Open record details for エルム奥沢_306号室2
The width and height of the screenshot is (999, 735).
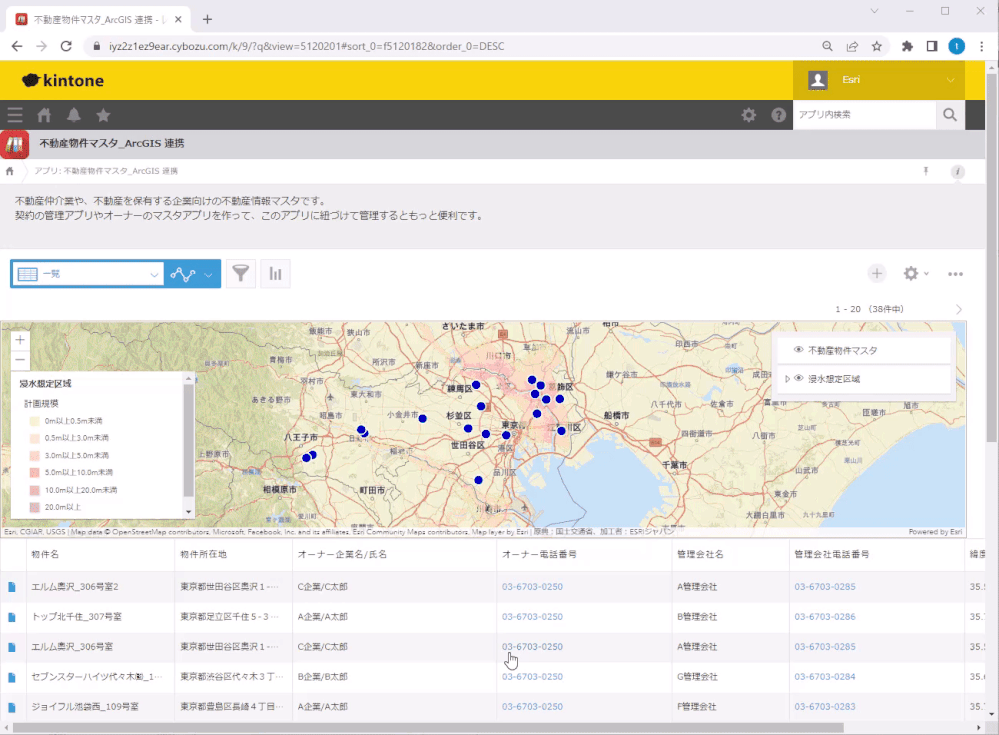click(12, 587)
